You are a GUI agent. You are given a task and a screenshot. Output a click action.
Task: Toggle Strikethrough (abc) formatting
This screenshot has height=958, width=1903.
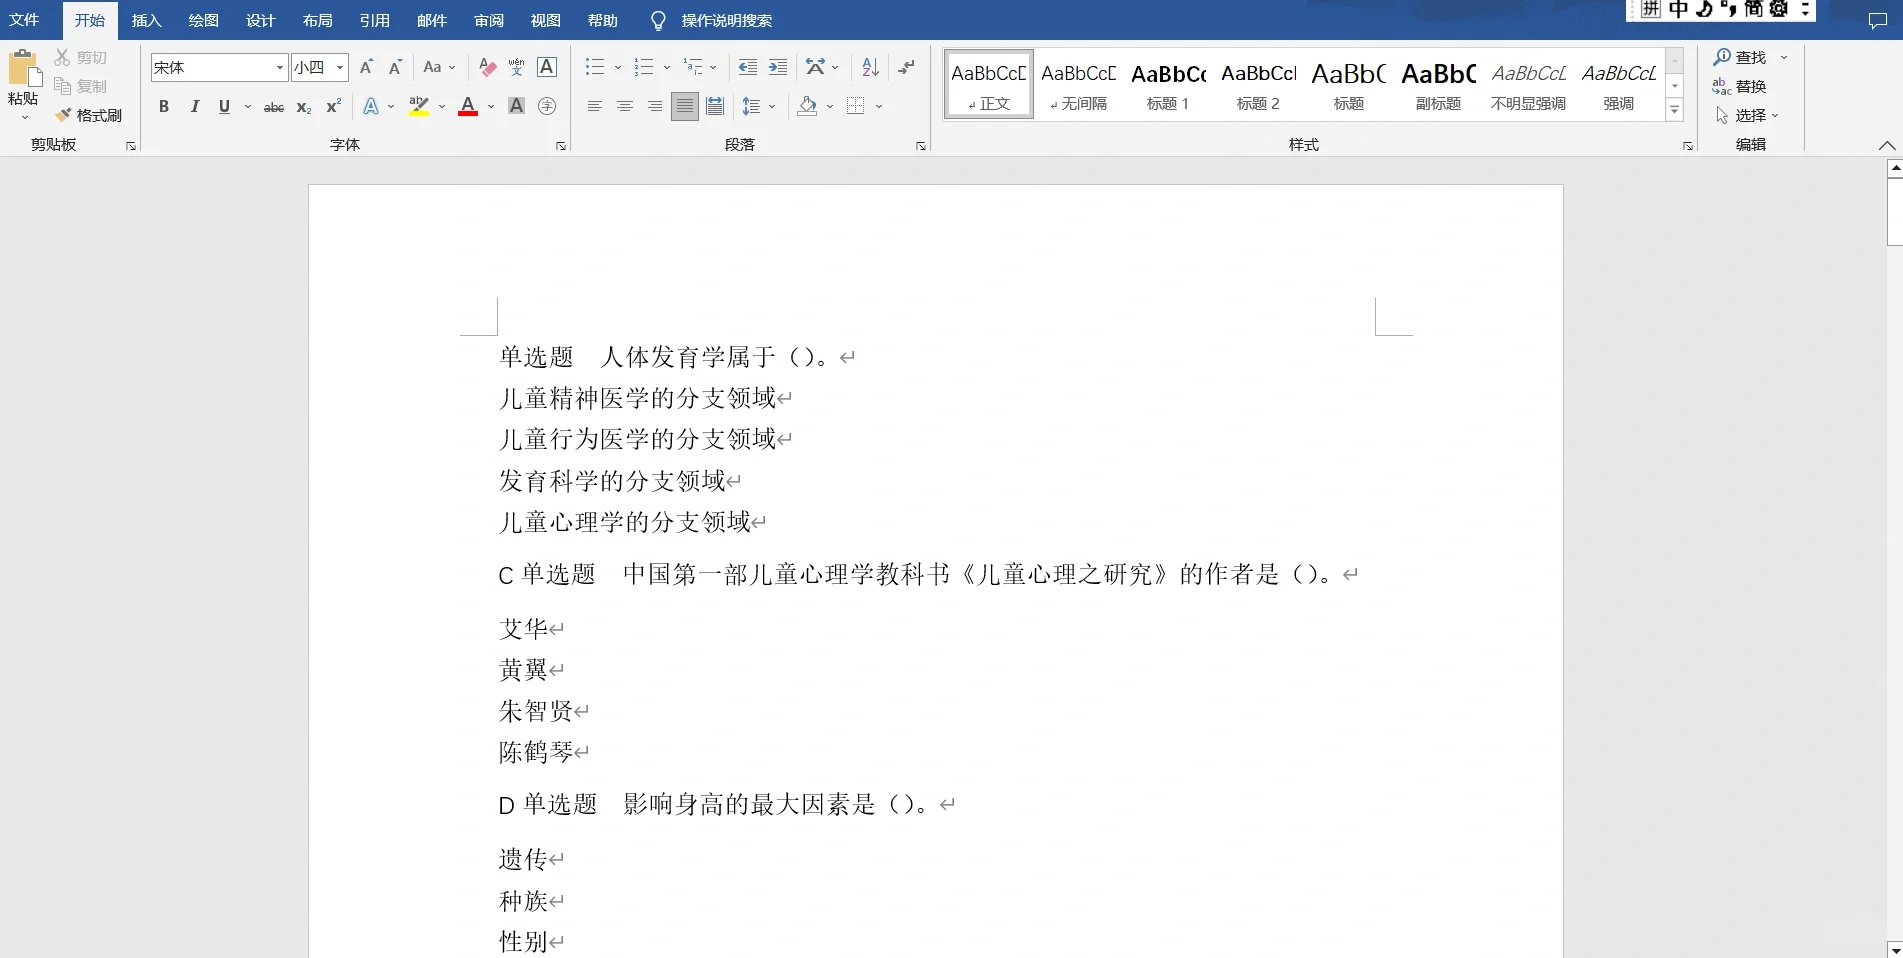[273, 106]
